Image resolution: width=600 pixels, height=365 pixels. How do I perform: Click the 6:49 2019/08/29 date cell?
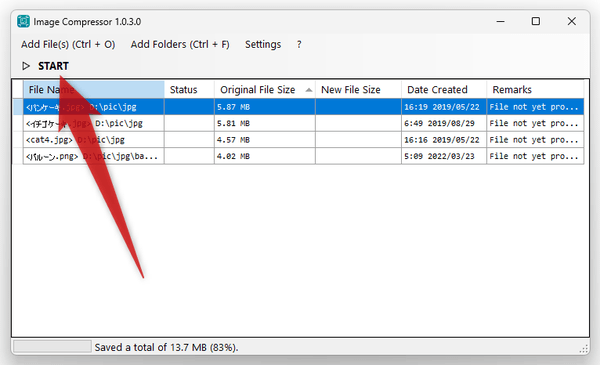click(444, 123)
